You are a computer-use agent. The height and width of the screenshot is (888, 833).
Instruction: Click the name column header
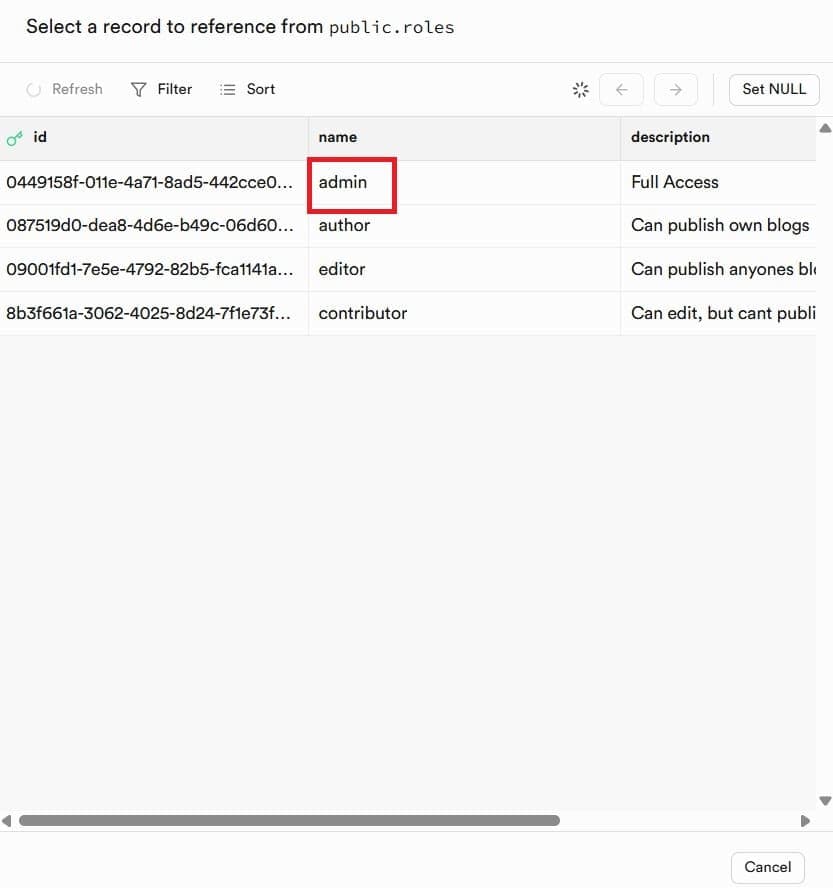click(x=338, y=137)
